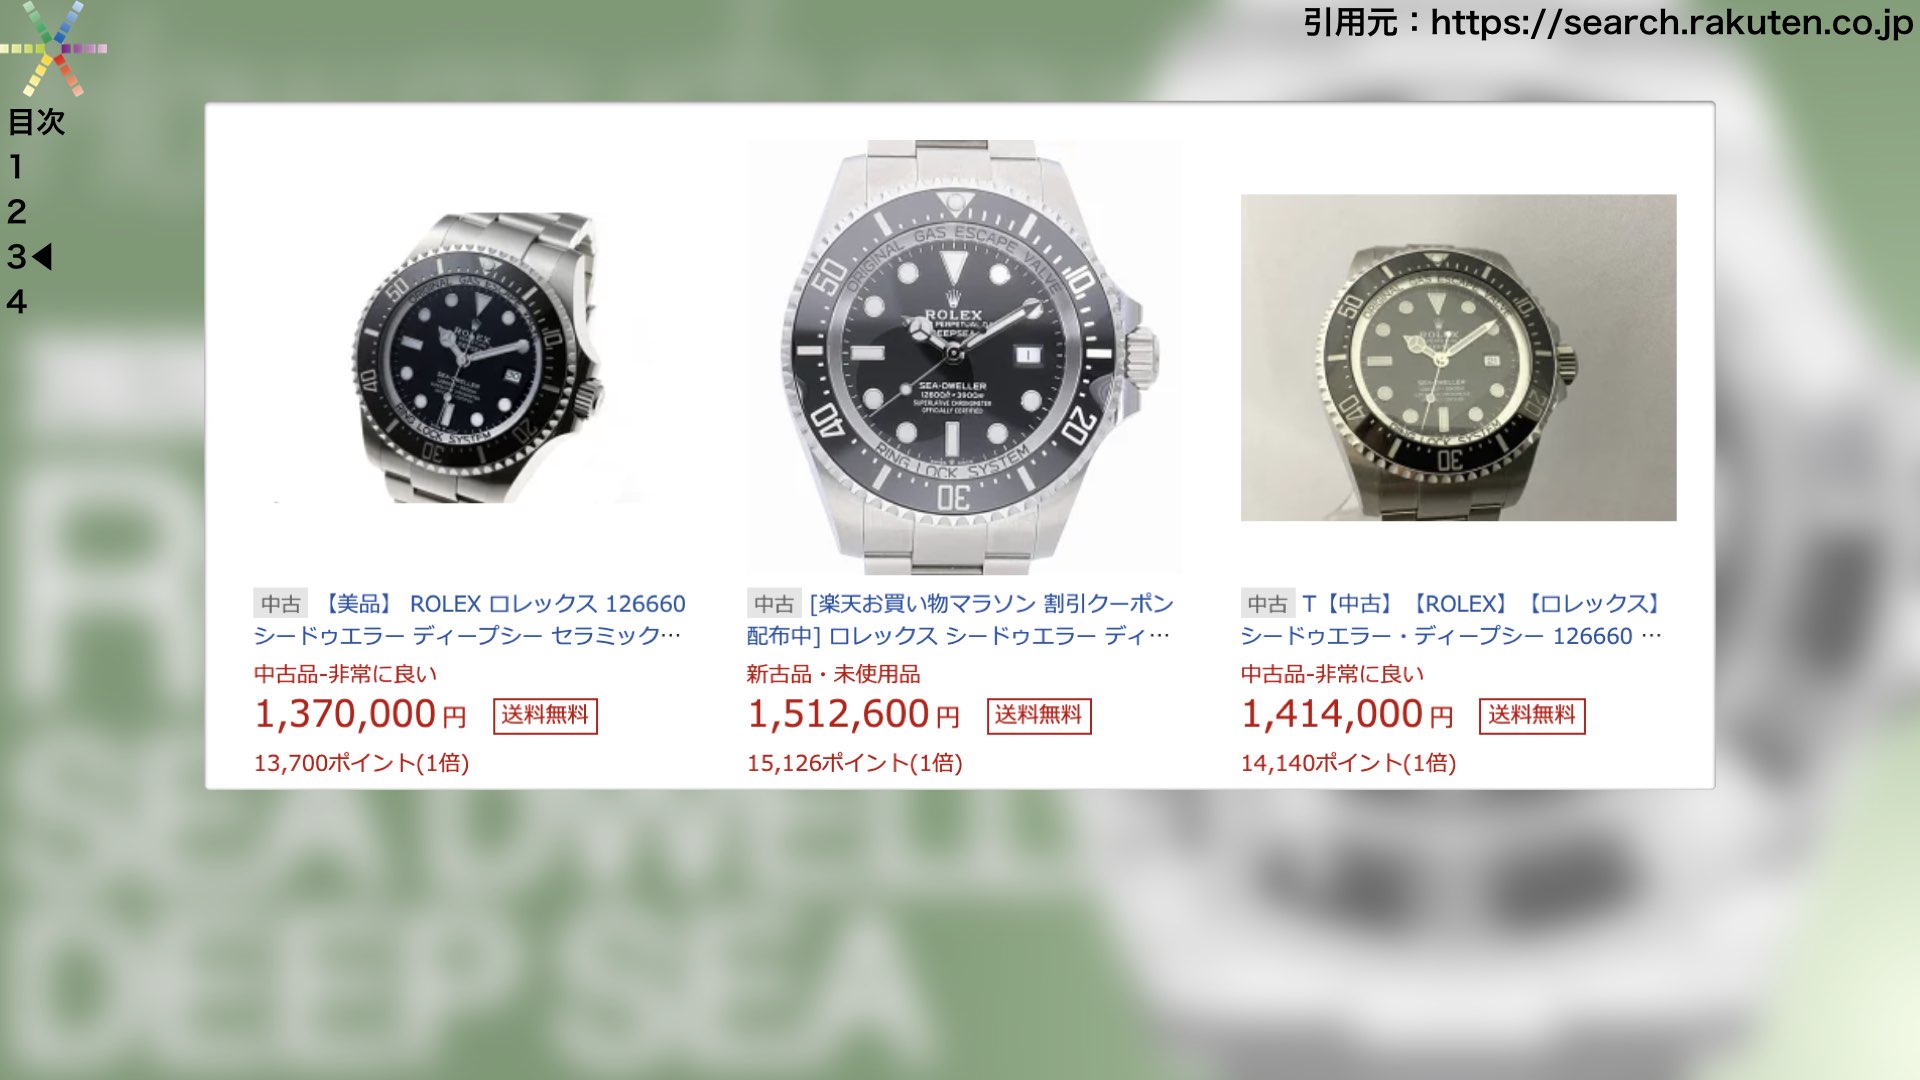1920x1080 pixels.
Task: Click the search.rakuten.co.jp source URL
Action: (x=1672, y=22)
